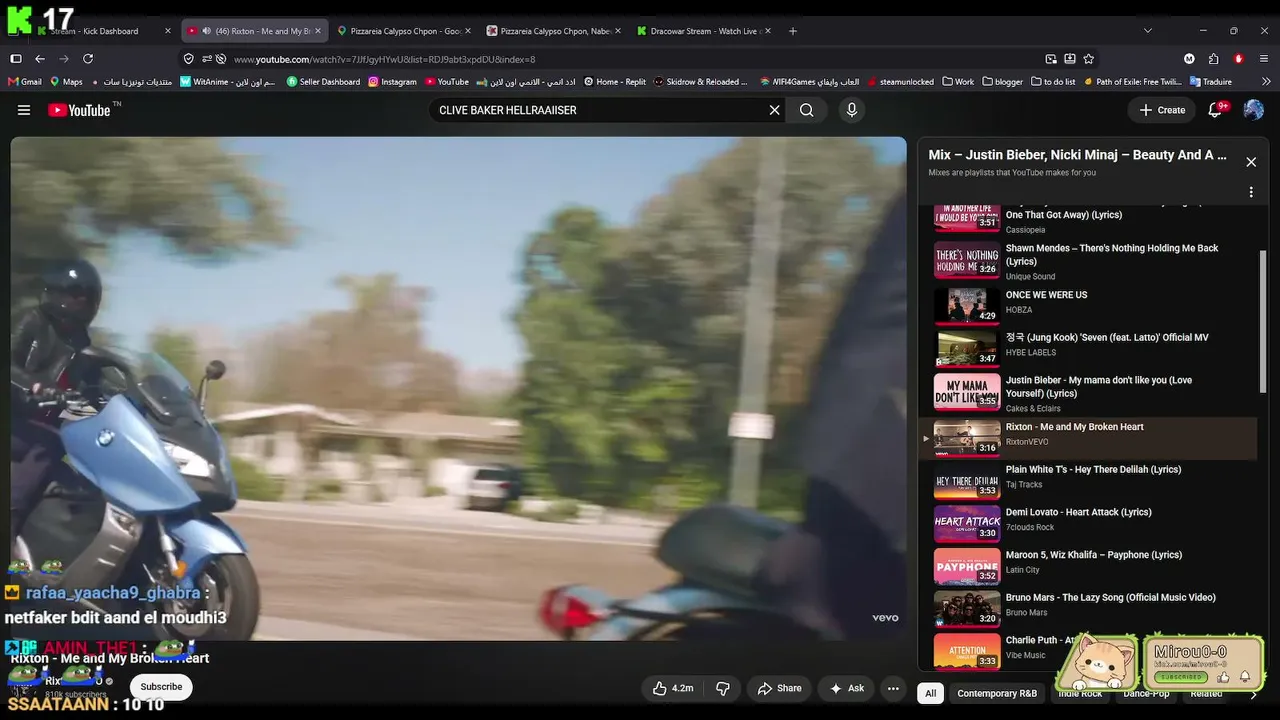Run the search with the magnifier button

pyautogui.click(x=807, y=110)
